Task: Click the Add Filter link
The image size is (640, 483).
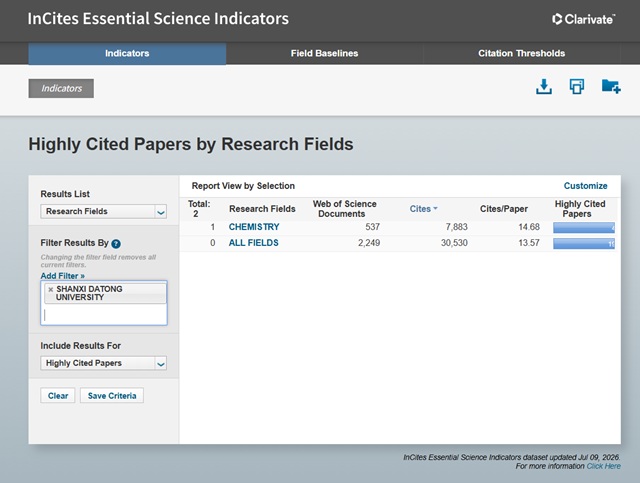Action: coord(62,276)
